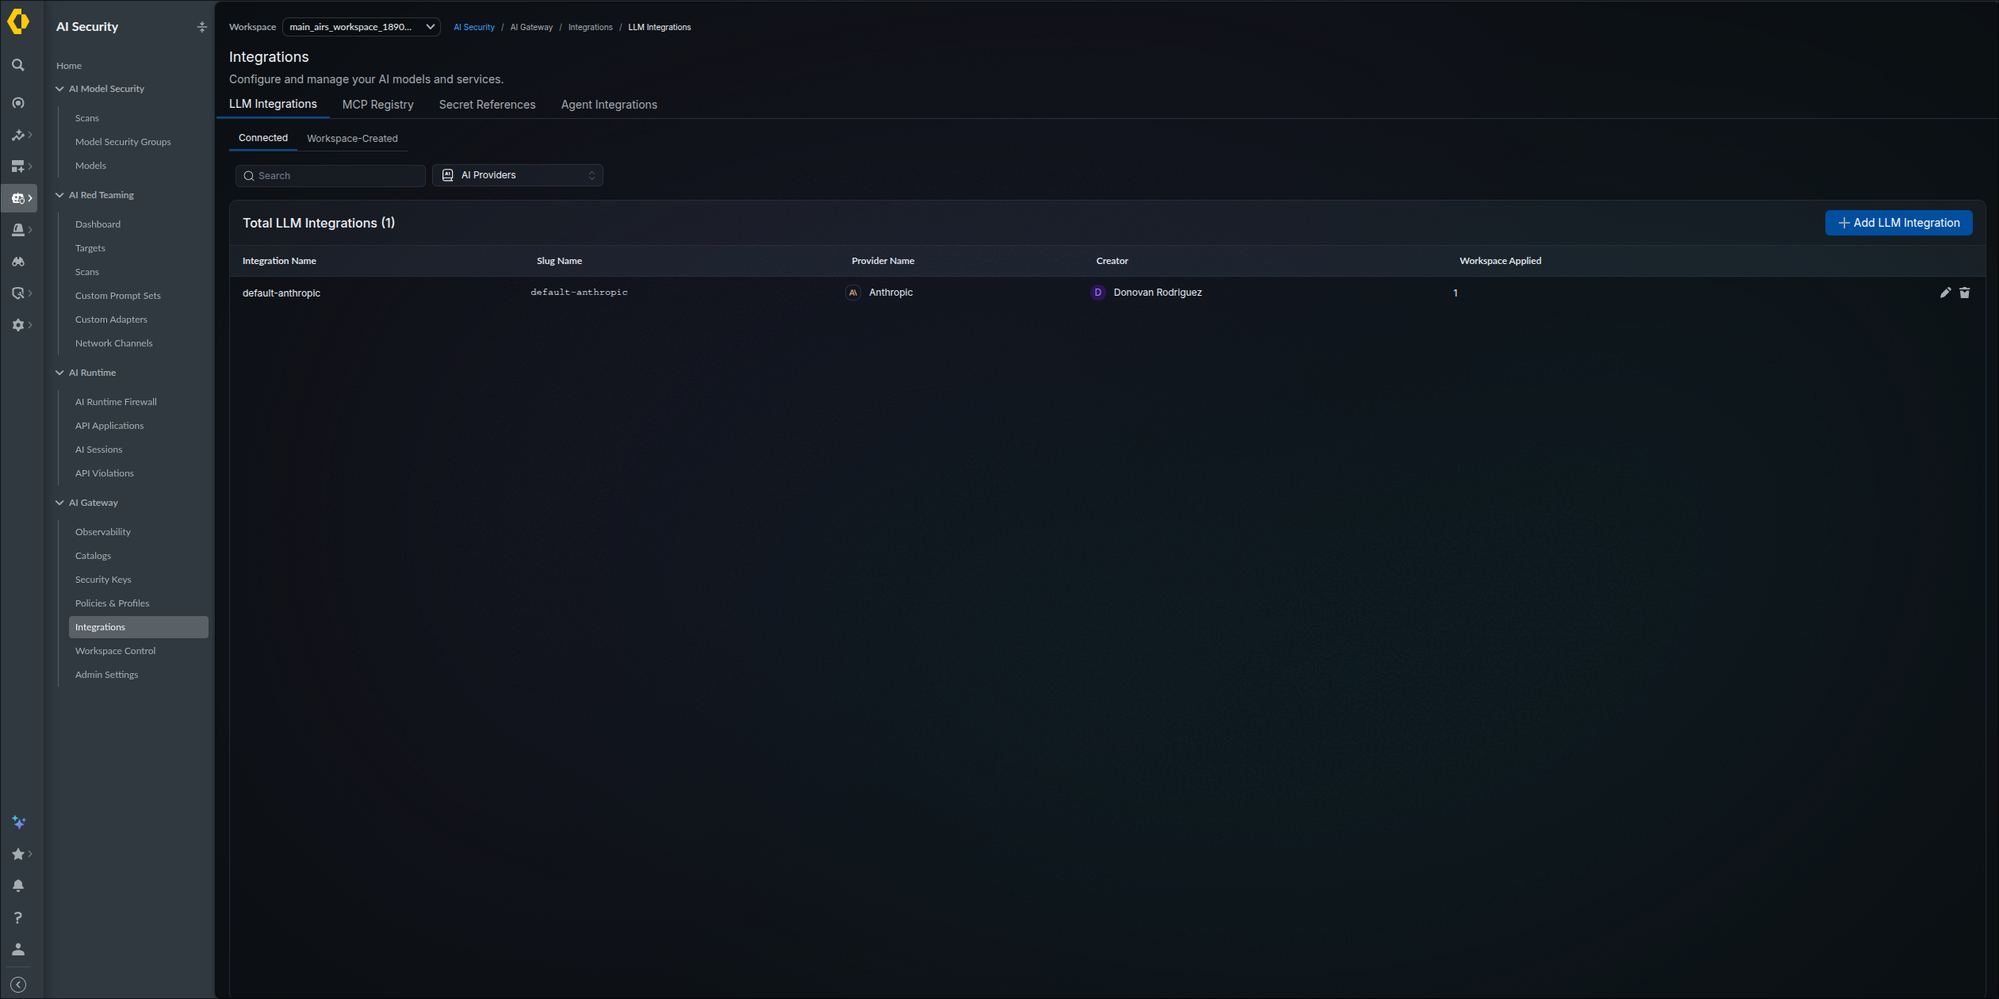This screenshot has width=1999, height=999.
Task: Open the AI Providers filter dropdown
Action: 518,175
